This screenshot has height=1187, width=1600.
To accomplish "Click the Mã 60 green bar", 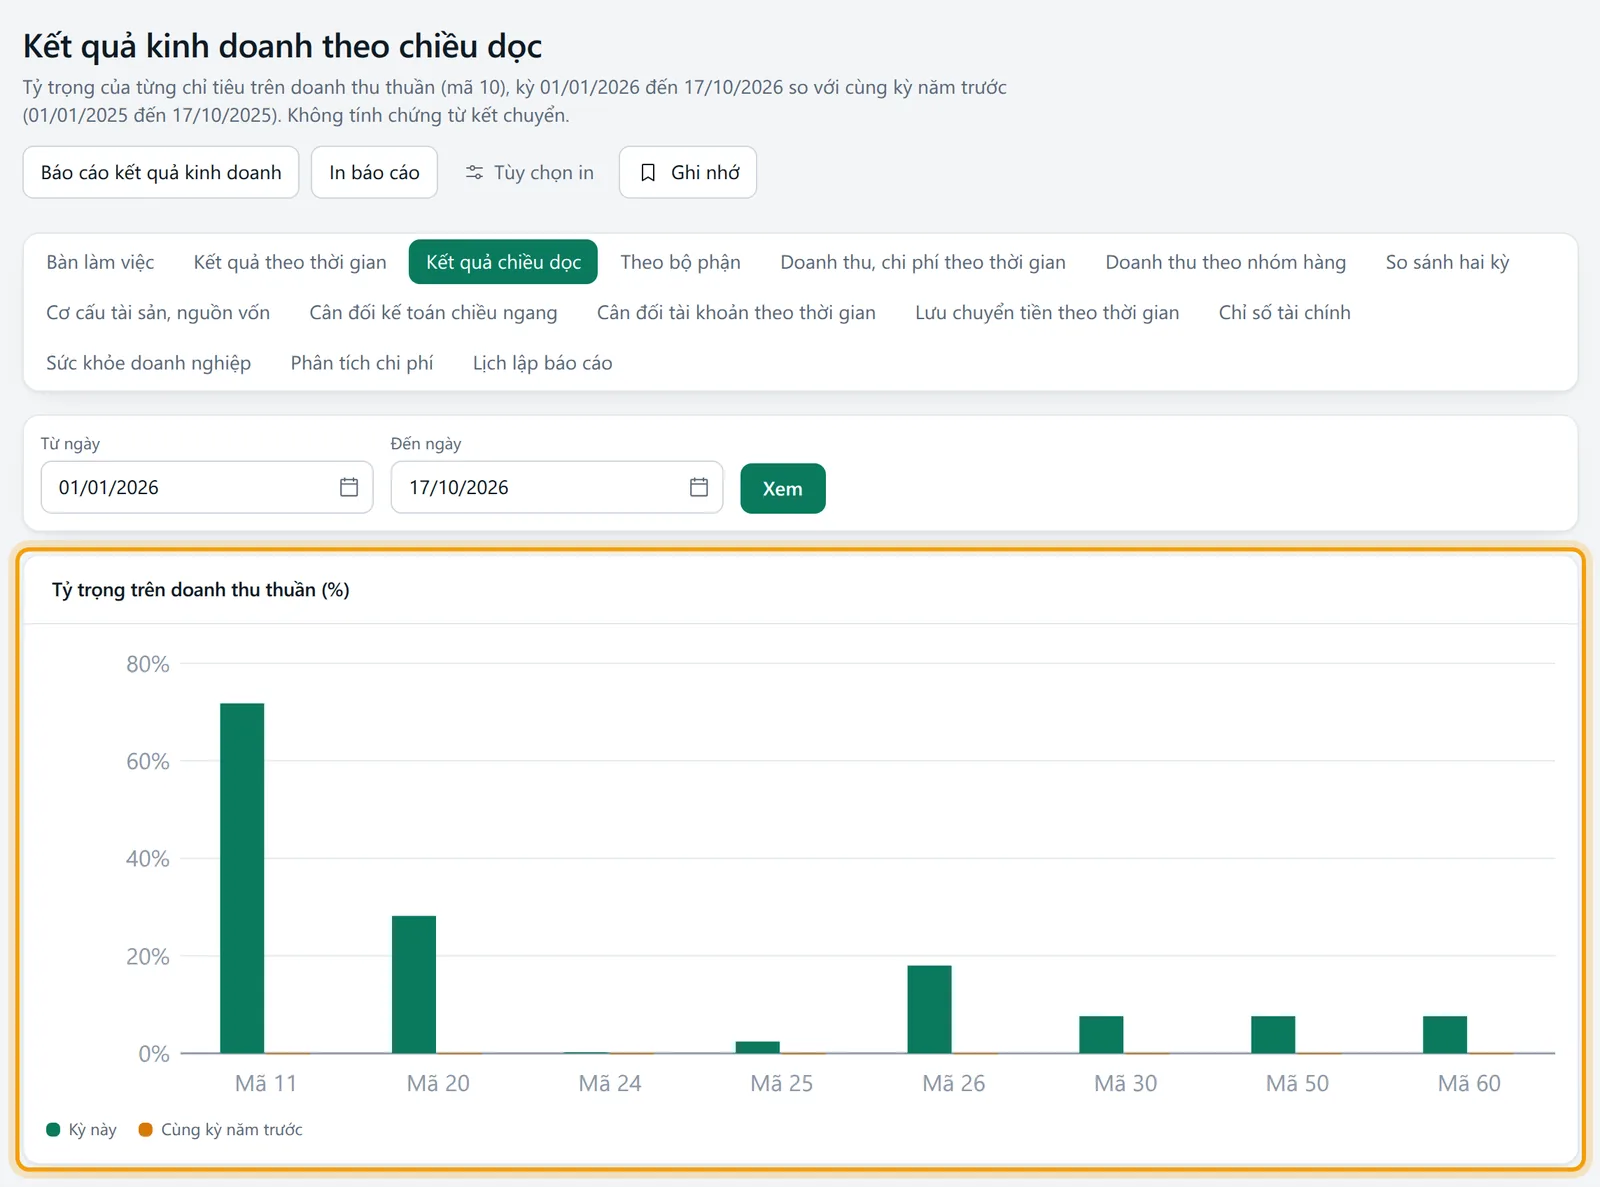I will (x=1445, y=1034).
